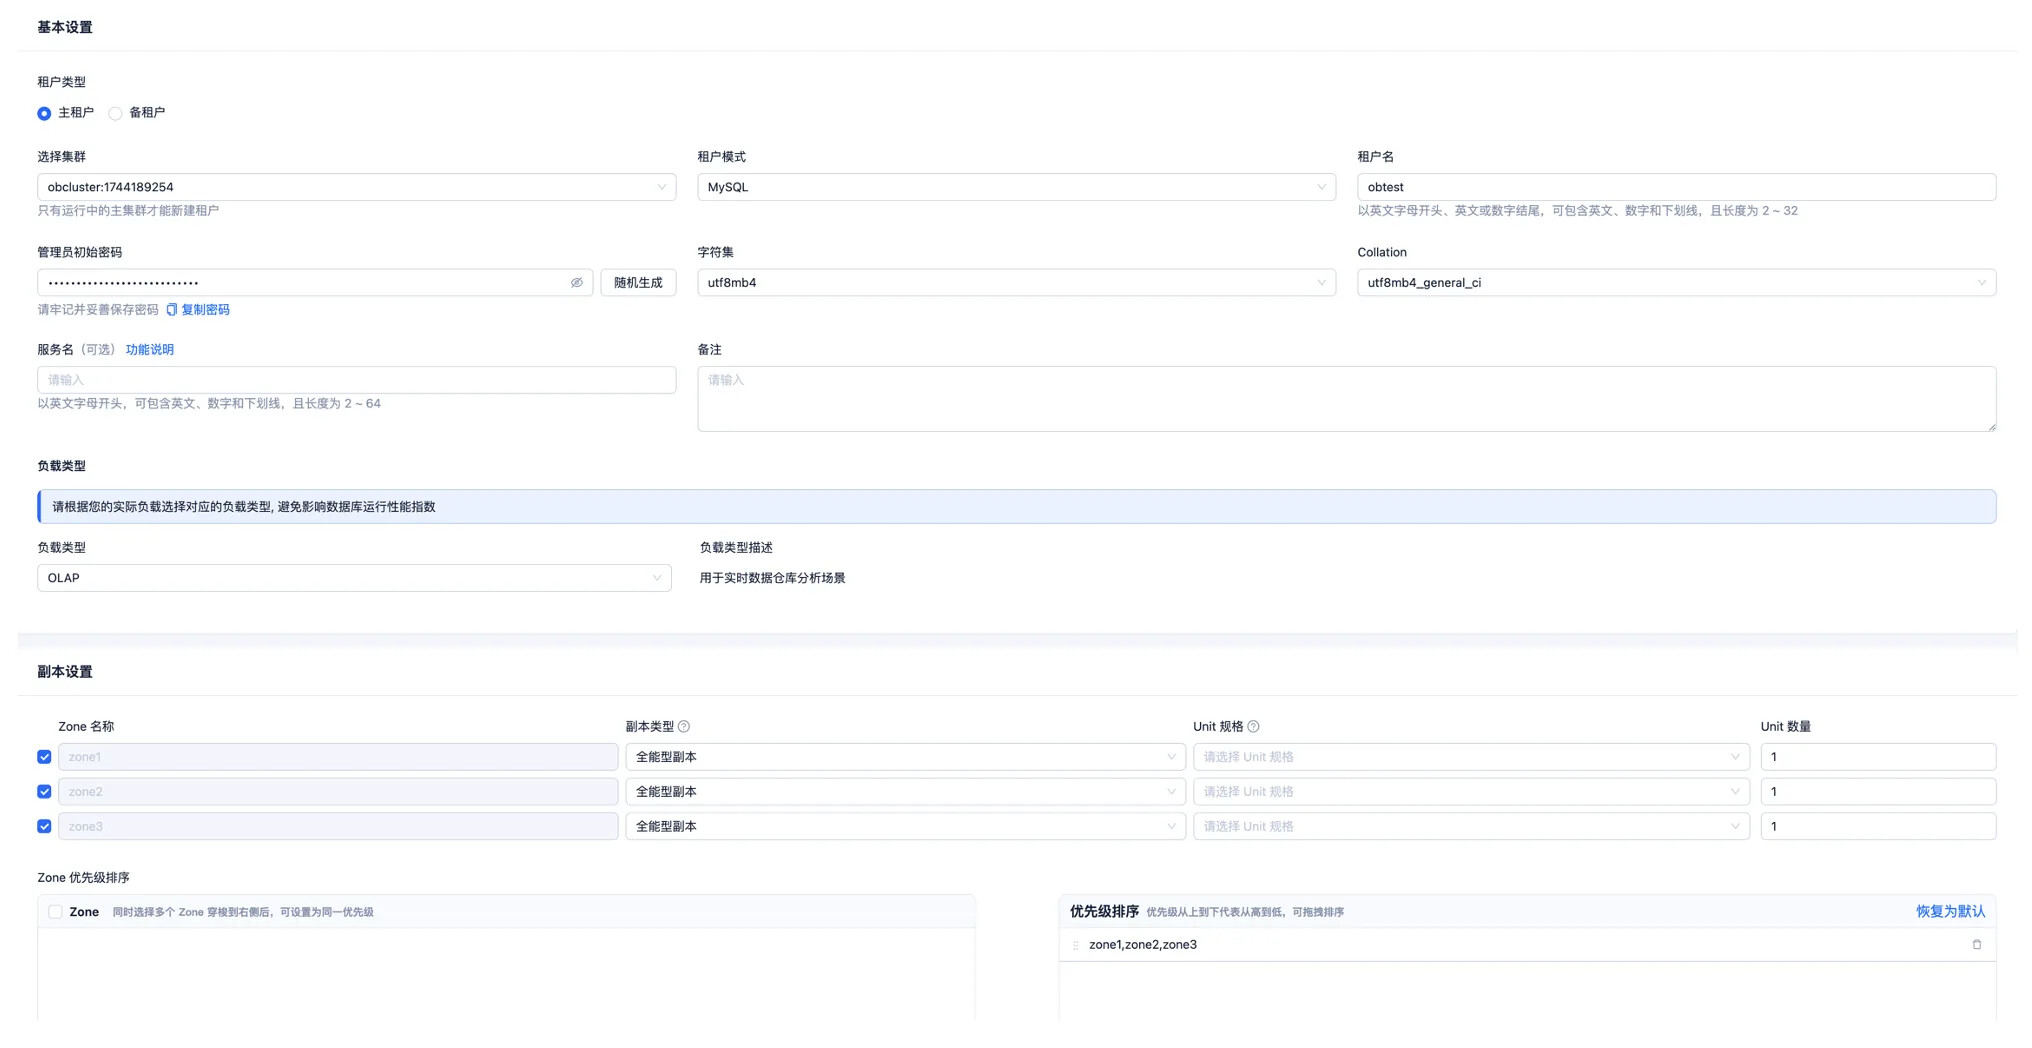Screen dimensions: 2032x1048
Task: Click drag handle beside zone1,zone2,zone3
Action: (1076, 945)
